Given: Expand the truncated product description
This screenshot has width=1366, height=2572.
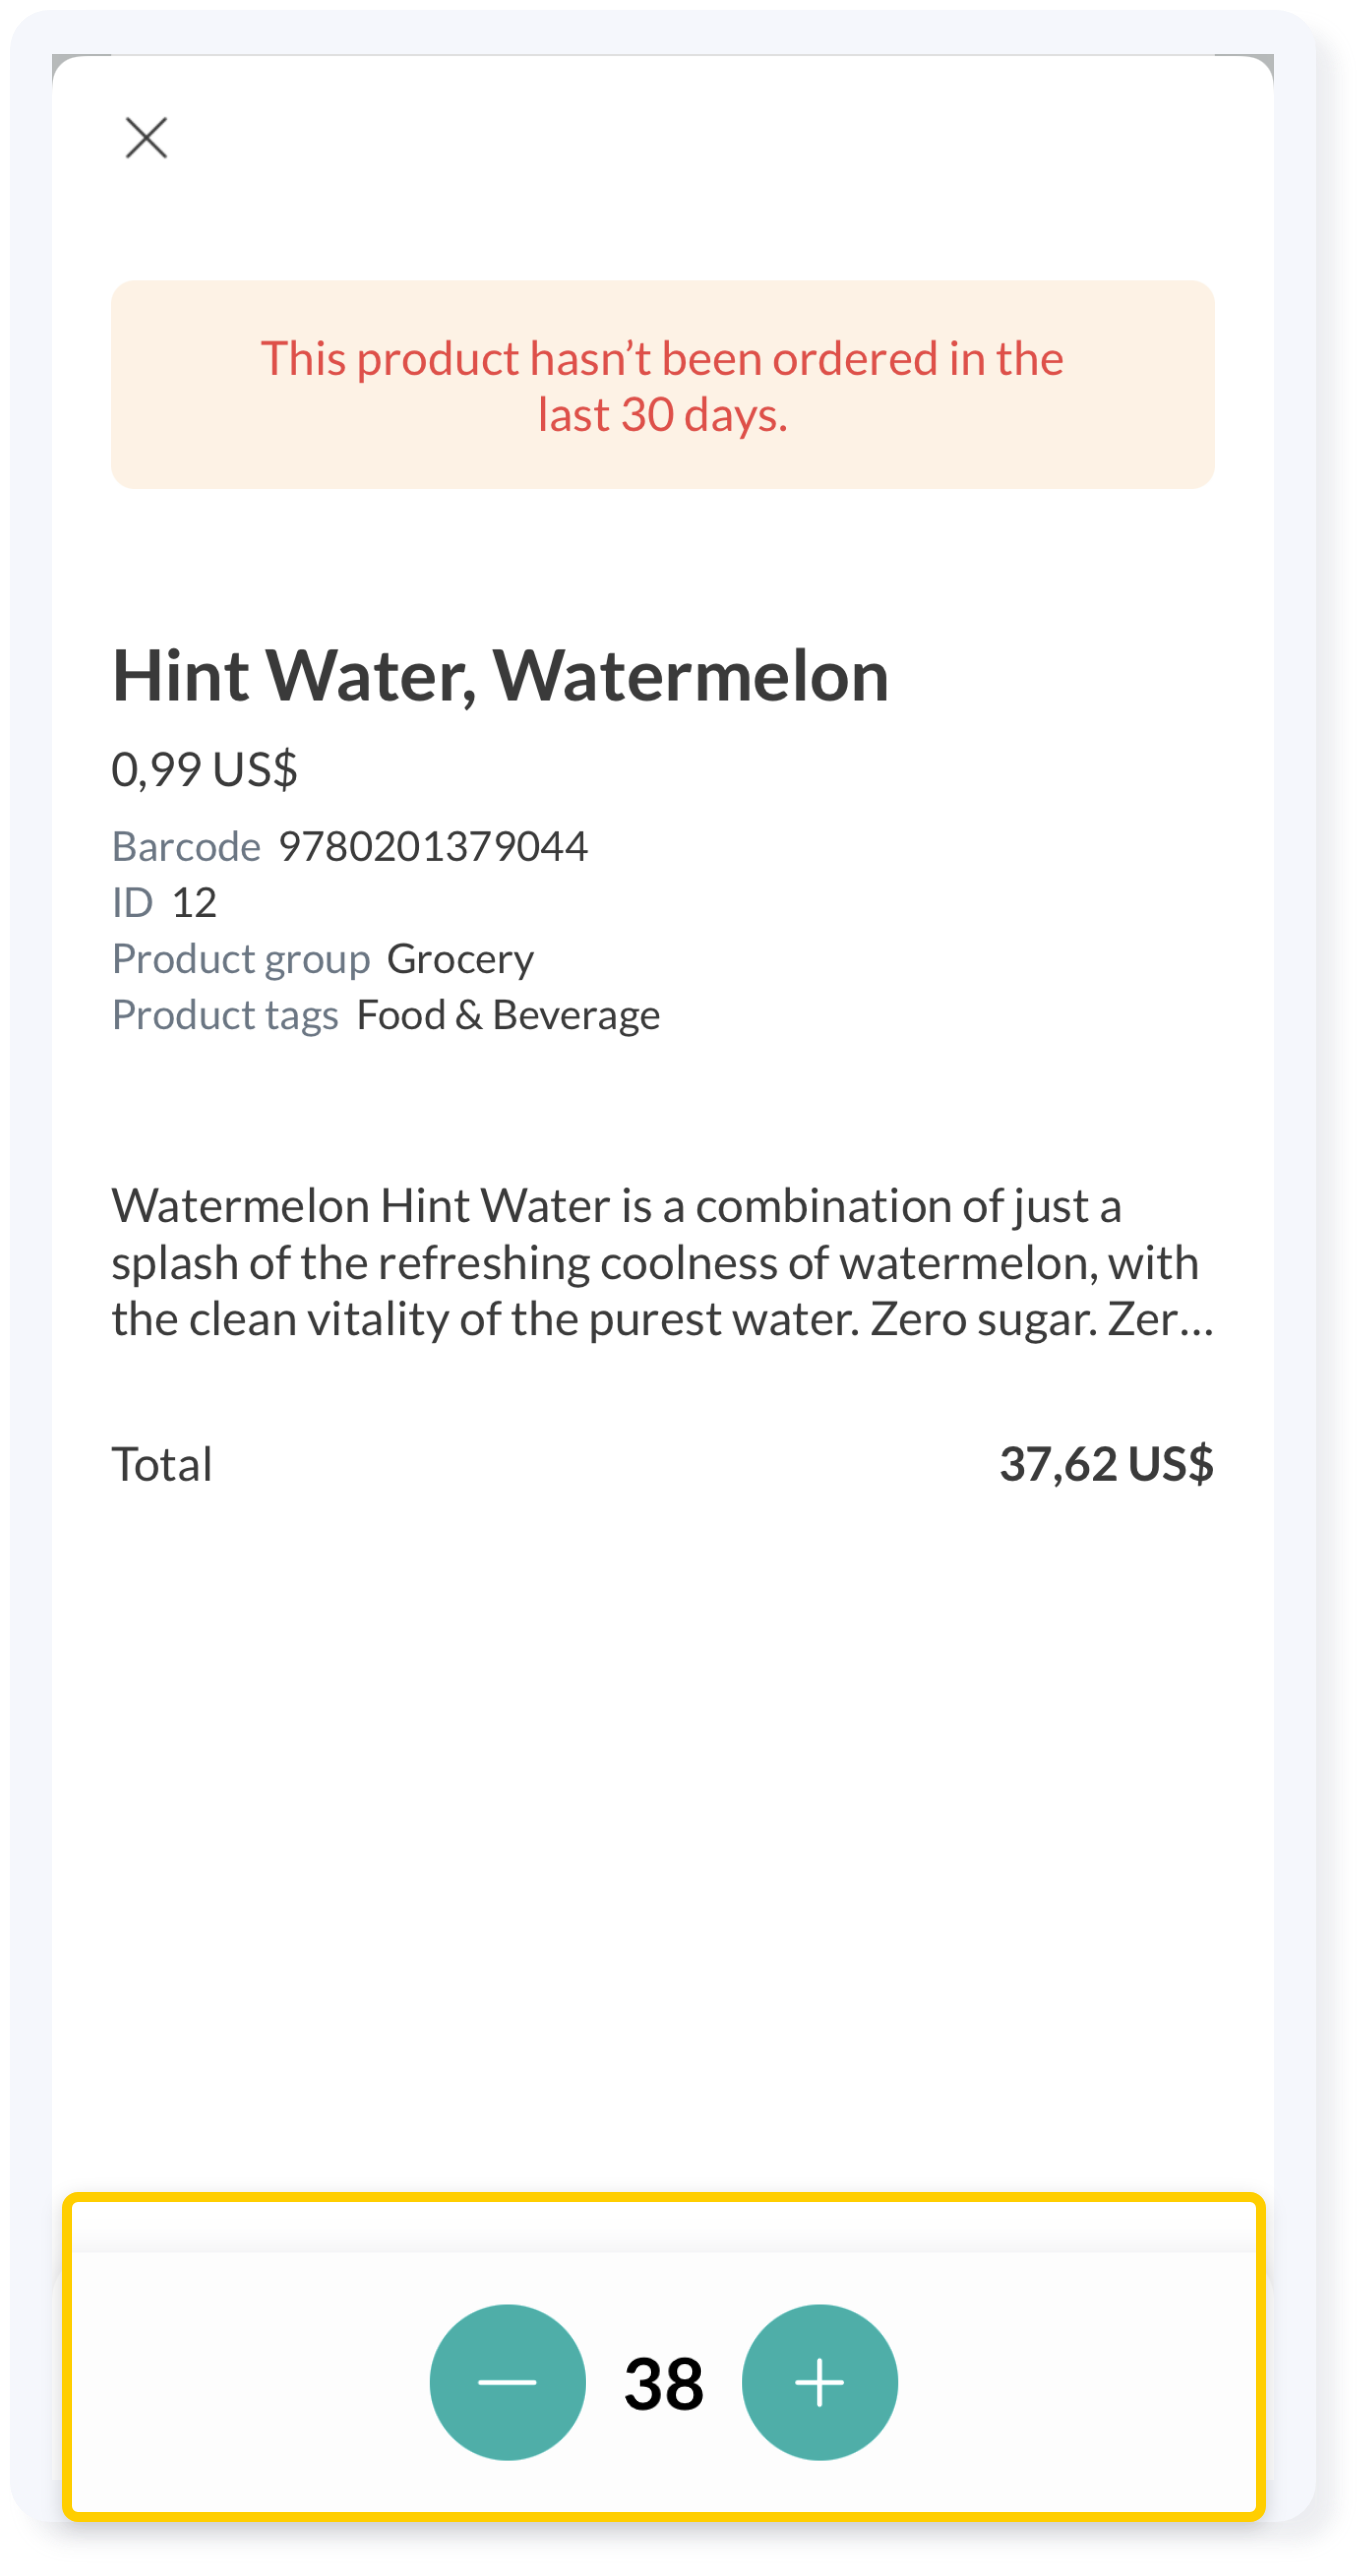Looking at the screenshot, I should [663, 1263].
